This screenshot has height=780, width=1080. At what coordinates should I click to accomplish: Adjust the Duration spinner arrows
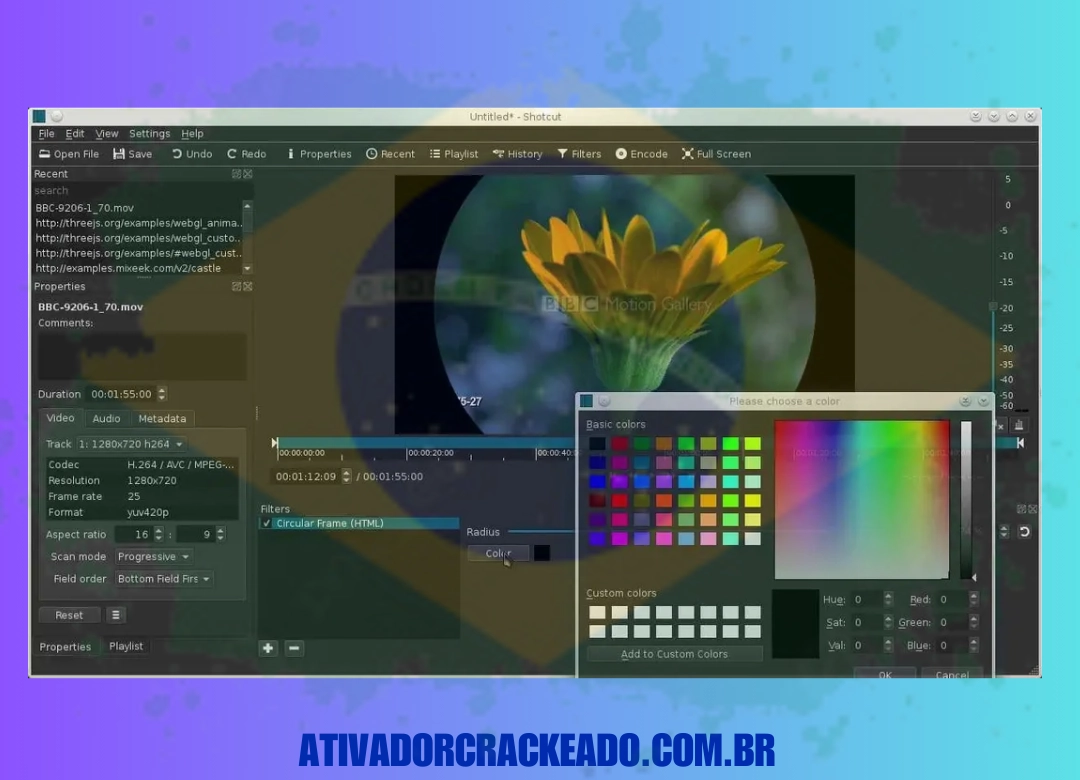pyautogui.click(x=162, y=394)
